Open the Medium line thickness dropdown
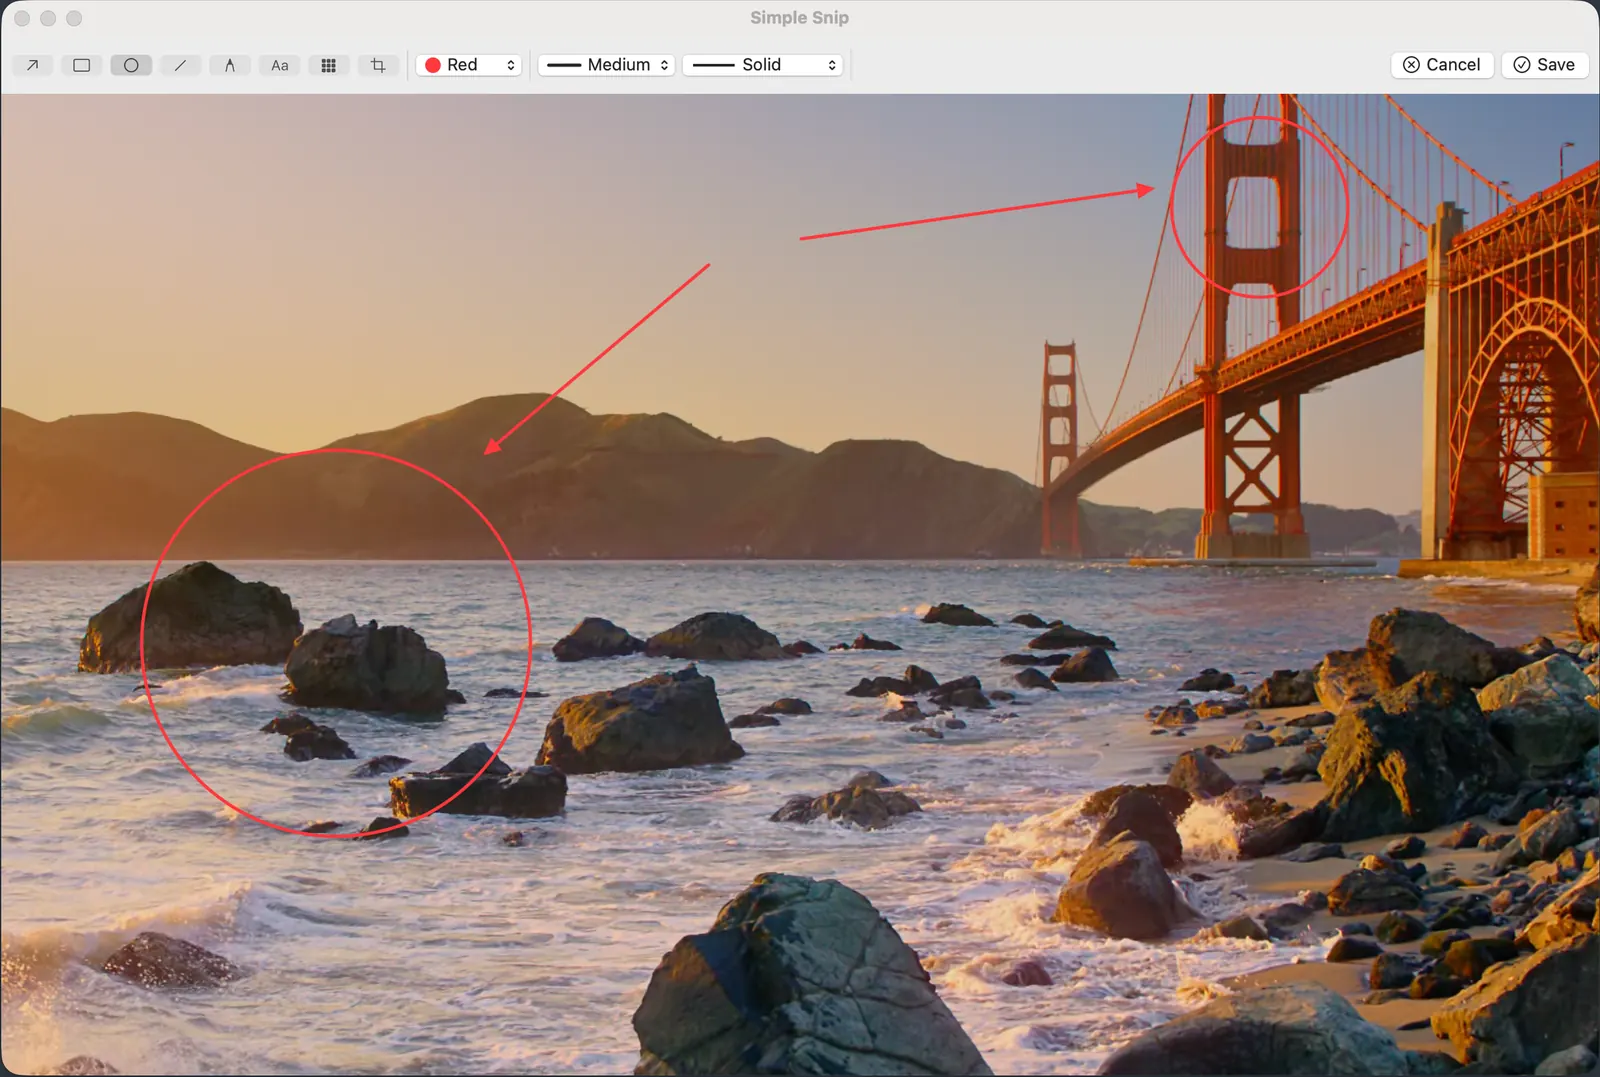The height and width of the screenshot is (1077, 1600). tap(606, 65)
